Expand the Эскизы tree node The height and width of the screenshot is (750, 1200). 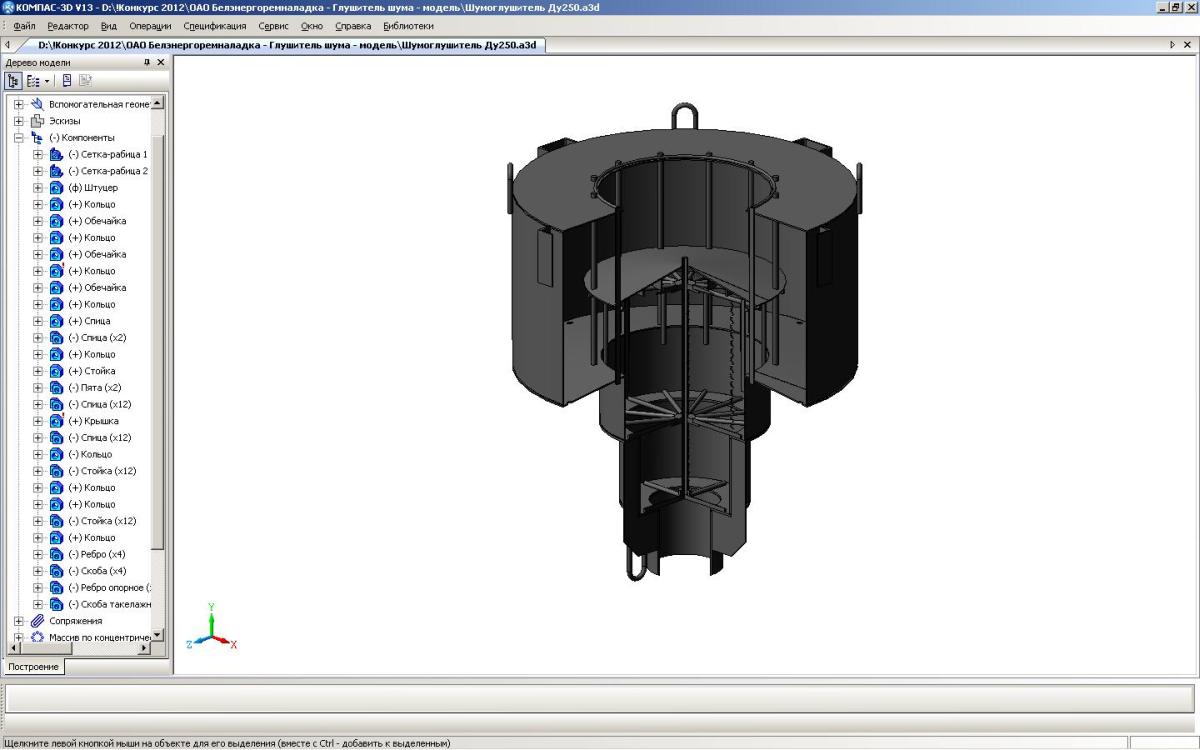[x=18, y=121]
